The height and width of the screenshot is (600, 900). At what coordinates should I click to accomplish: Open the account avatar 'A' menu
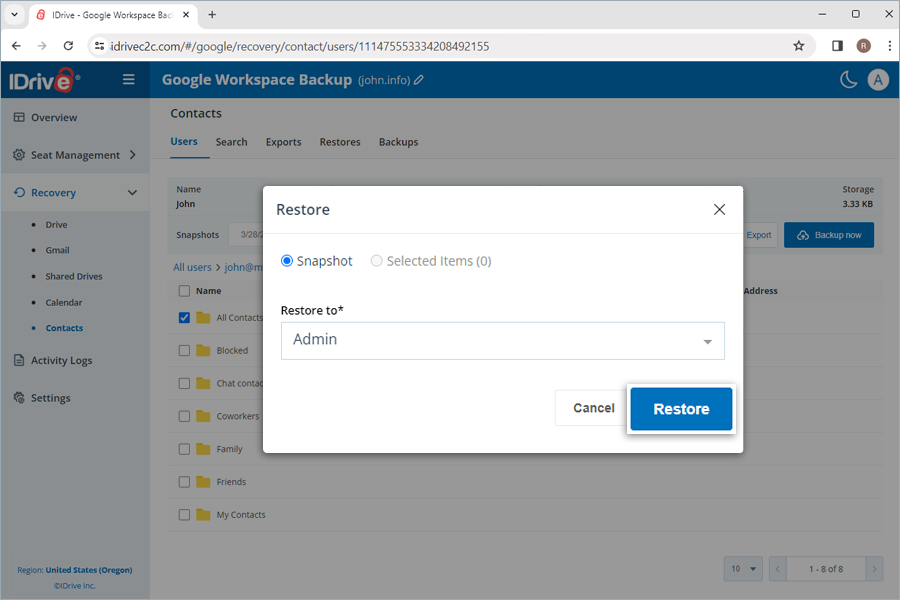click(x=878, y=80)
